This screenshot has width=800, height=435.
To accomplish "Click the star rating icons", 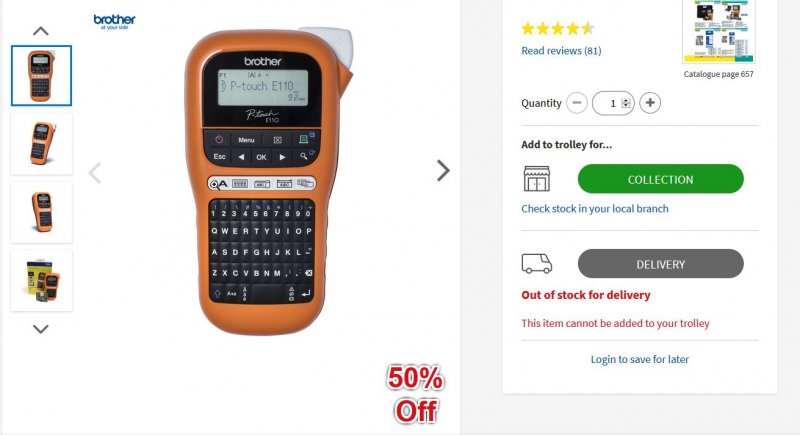I will click(558, 29).
